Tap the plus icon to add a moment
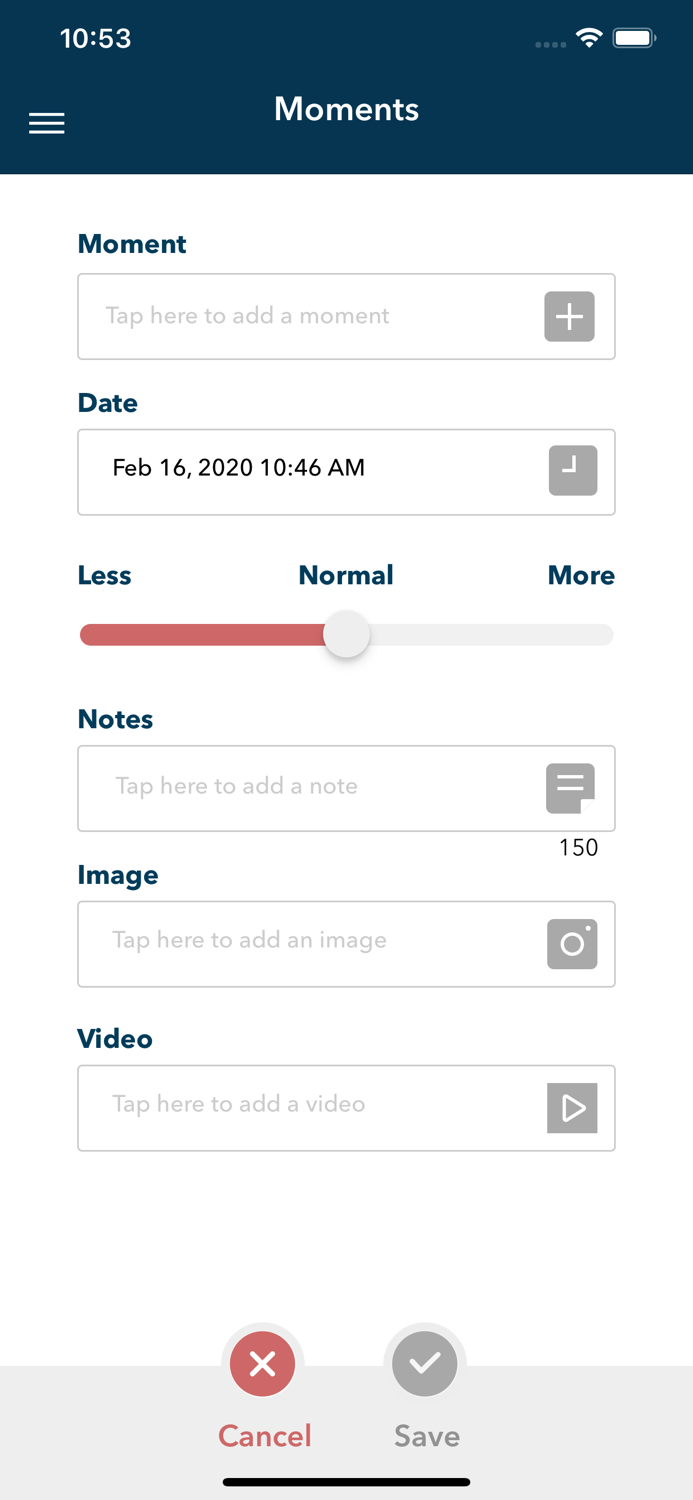This screenshot has width=693, height=1500. 569,317
